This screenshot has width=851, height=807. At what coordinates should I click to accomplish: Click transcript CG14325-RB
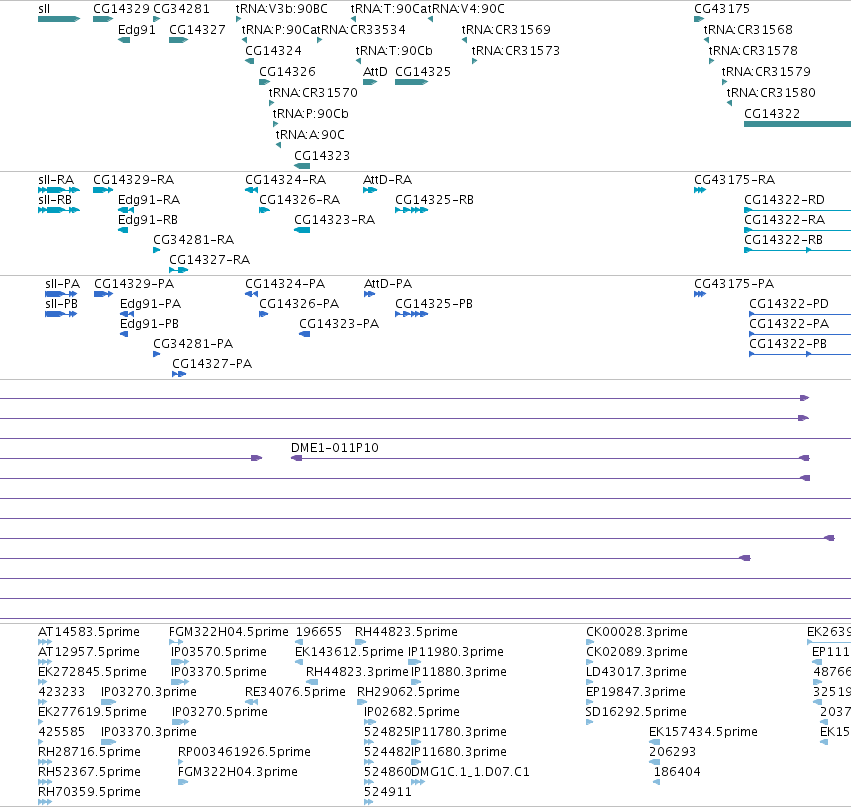(x=411, y=210)
